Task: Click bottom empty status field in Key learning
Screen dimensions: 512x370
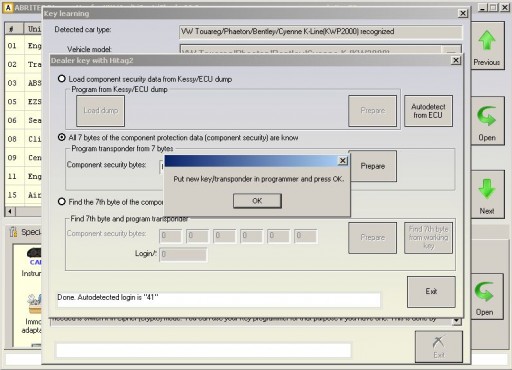Action: [203, 350]
